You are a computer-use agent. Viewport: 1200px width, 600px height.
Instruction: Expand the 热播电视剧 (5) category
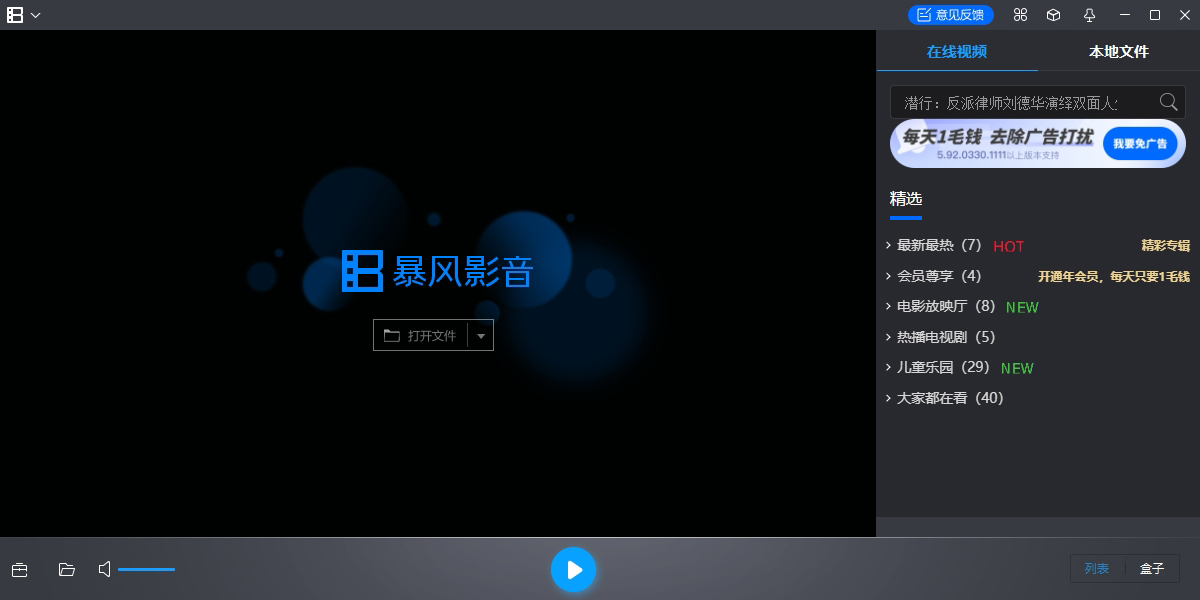coord(941,337)
